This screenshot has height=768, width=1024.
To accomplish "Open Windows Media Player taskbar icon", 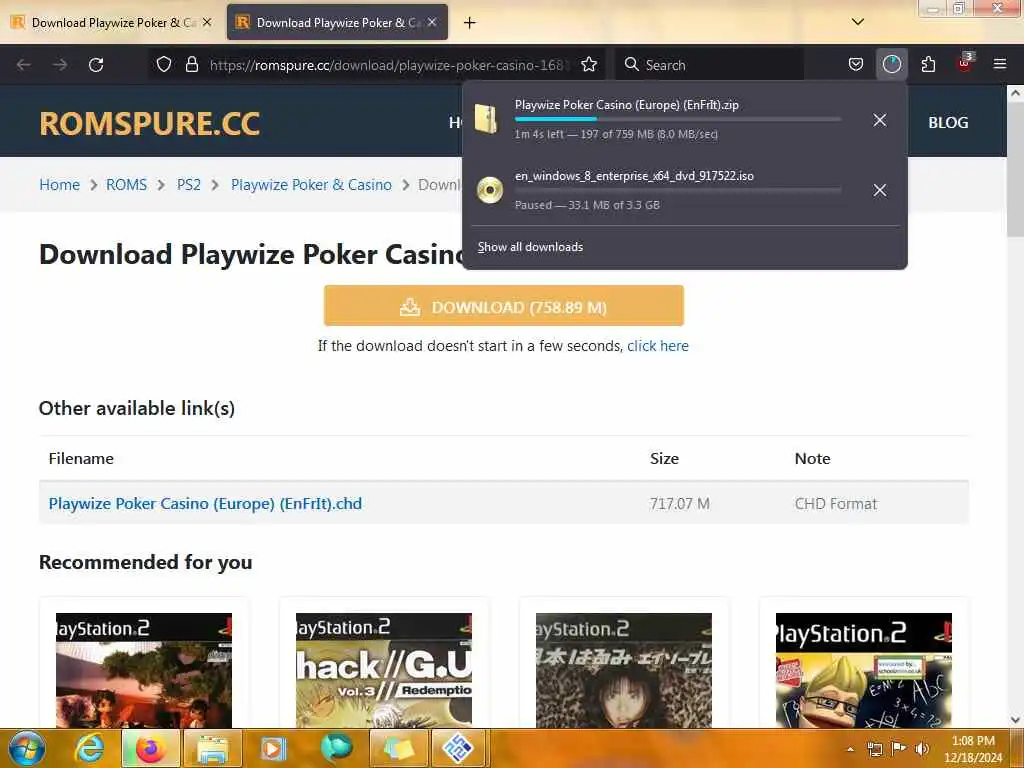I will pyautogui.click(x=274, y=748).
